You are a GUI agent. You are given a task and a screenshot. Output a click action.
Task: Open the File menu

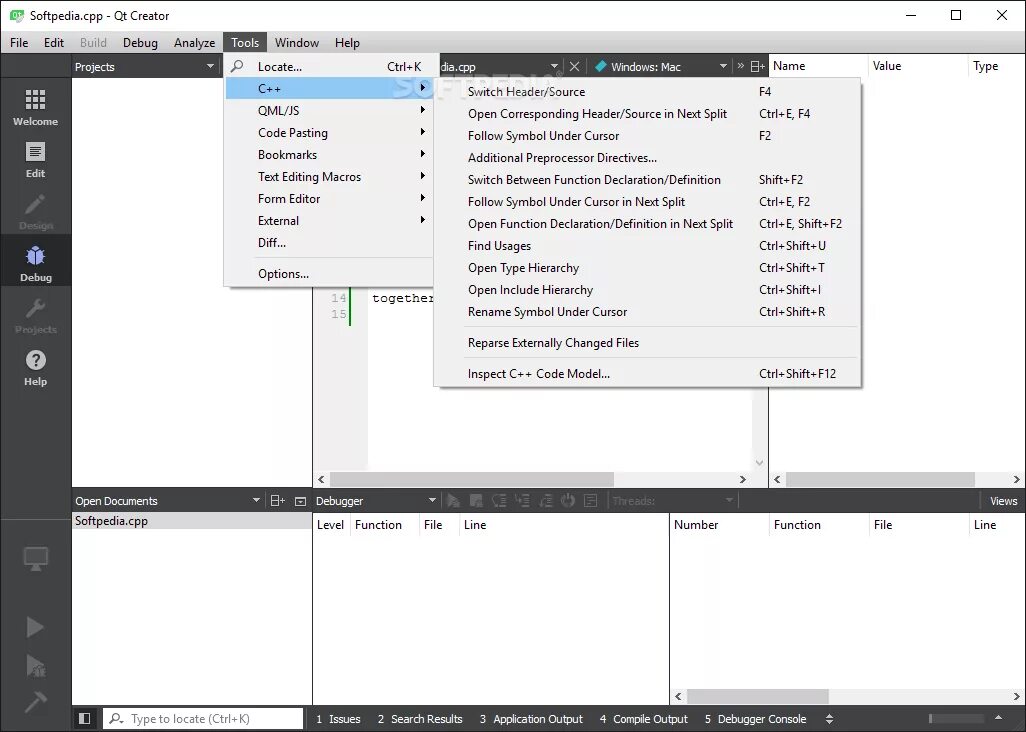[x=19, y=43]
